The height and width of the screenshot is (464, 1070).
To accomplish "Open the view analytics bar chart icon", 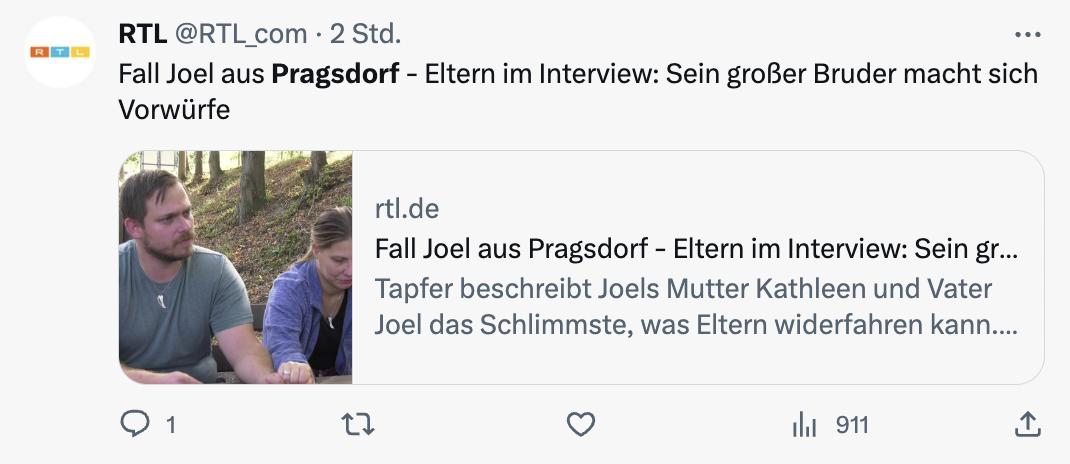I will point(804,425).
